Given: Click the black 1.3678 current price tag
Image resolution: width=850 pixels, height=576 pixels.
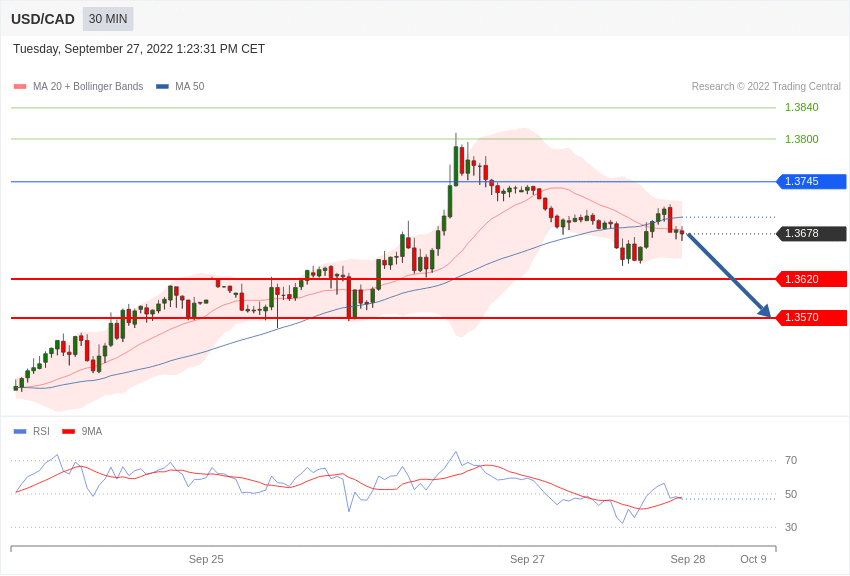Looking at the screenshot, I should pos(812,234).
